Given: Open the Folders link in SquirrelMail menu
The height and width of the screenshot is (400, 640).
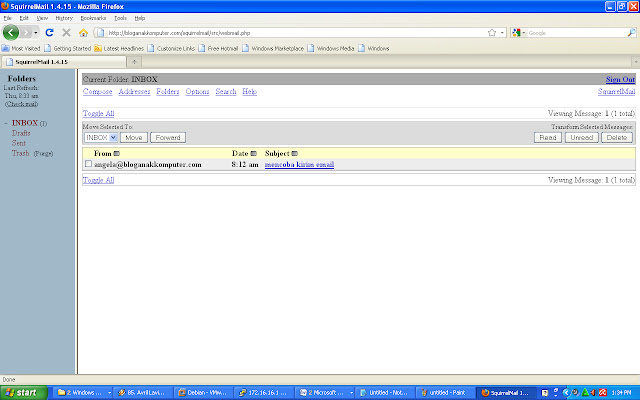Looking at the screenshot, I should point(168,91).
